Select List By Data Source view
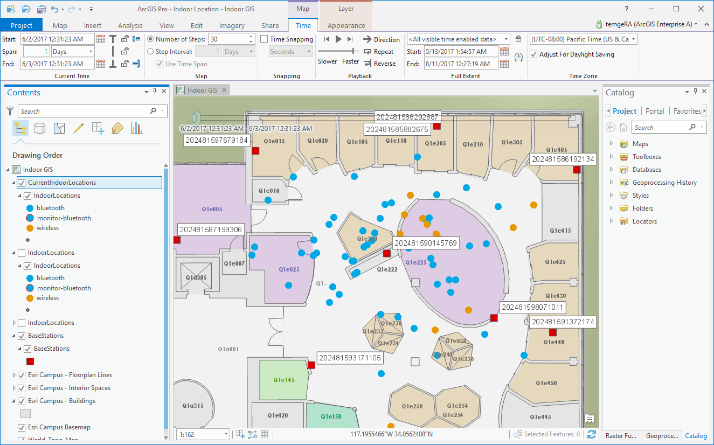The image size is (714, 445). [40, 128]
